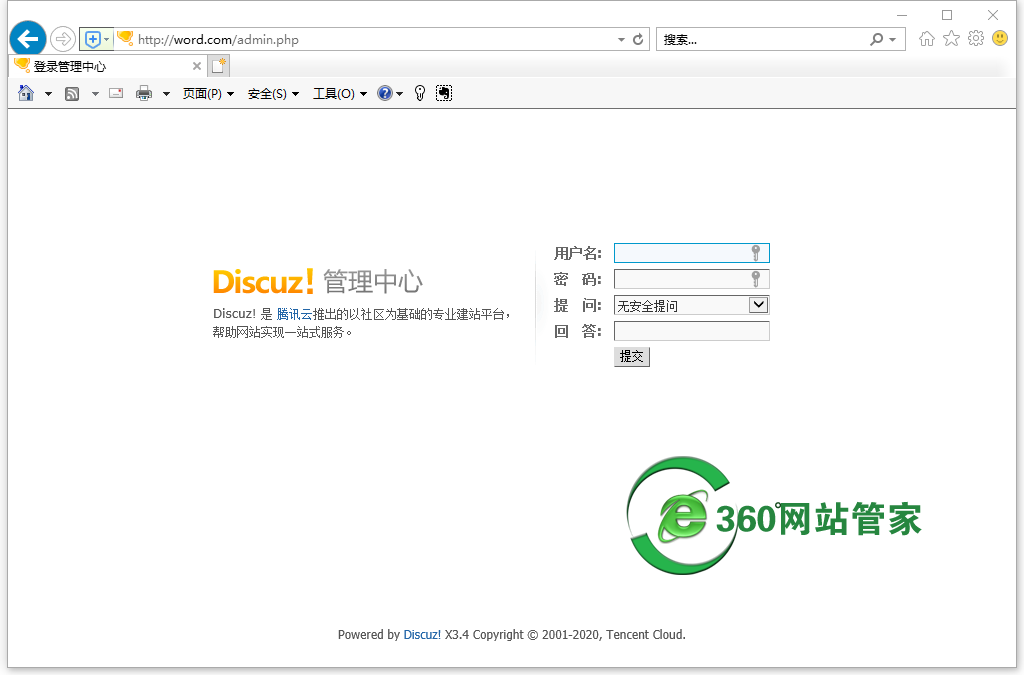This screenshot has height=675, width=1024.
Task: Click the Forward navigation arrow
Action: pyautogui.click(x=63, y=39)
